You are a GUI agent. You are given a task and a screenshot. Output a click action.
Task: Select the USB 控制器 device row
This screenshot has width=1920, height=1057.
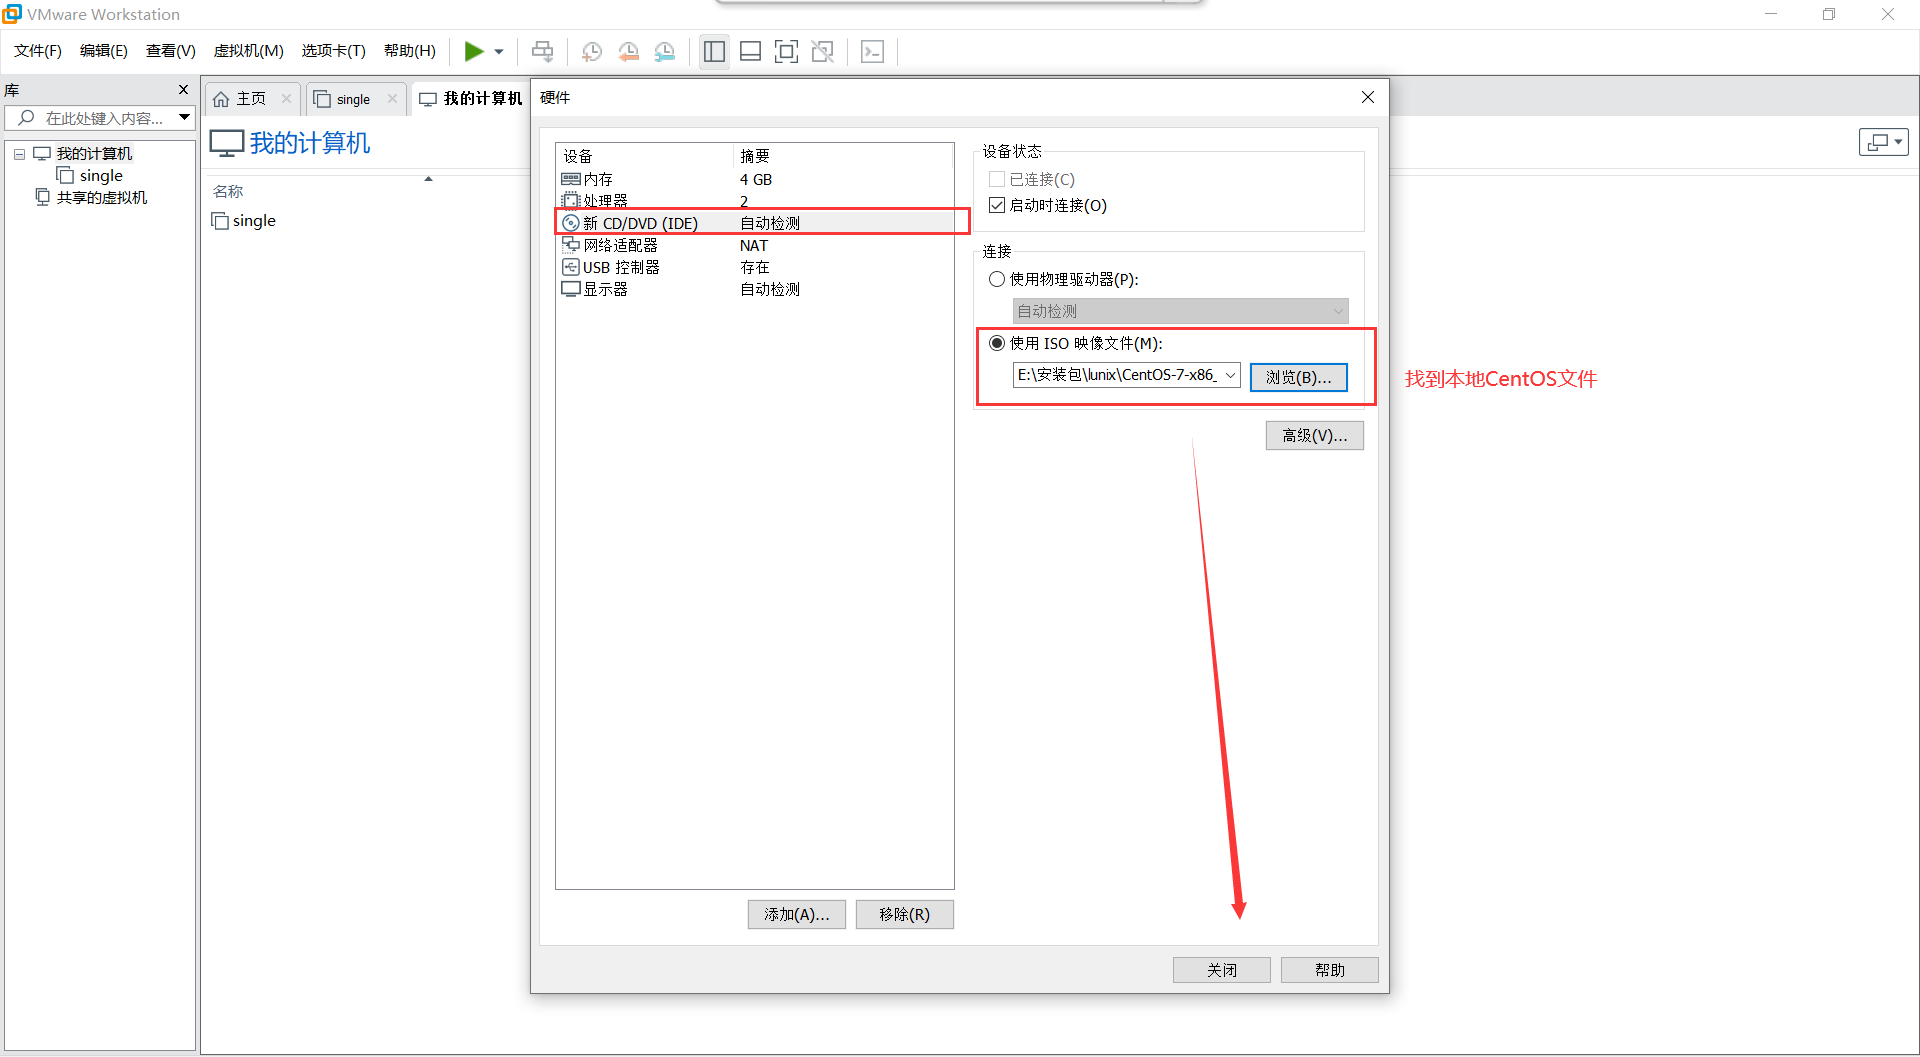pos(754,267)
